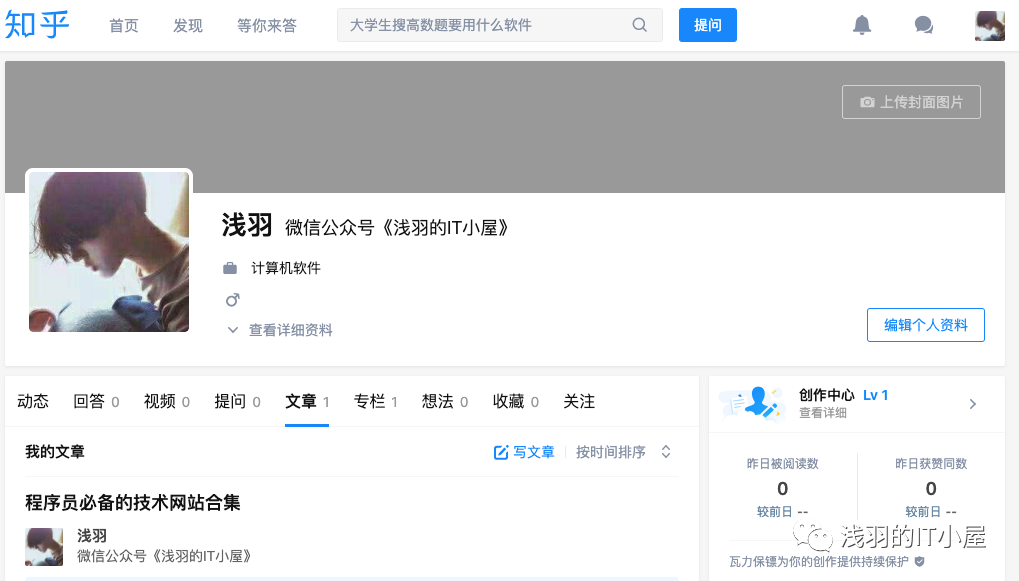
Task: Click the male gender symbol icon
Action: pos(232,300)
